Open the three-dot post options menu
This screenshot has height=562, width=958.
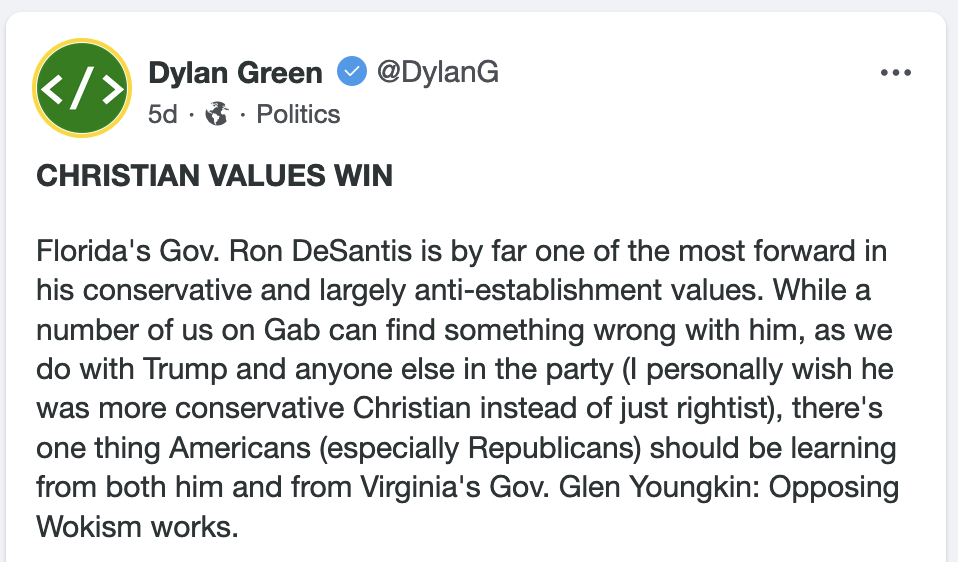(x=895, y=74)
